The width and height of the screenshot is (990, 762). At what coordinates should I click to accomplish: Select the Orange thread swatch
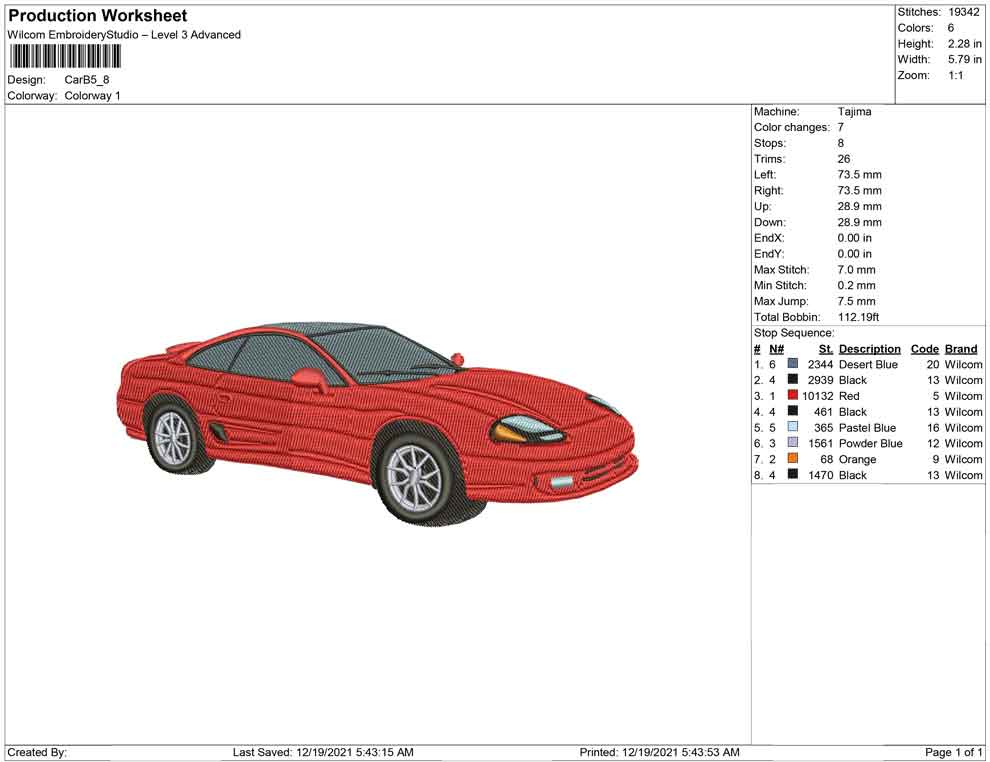coord(793,459)
